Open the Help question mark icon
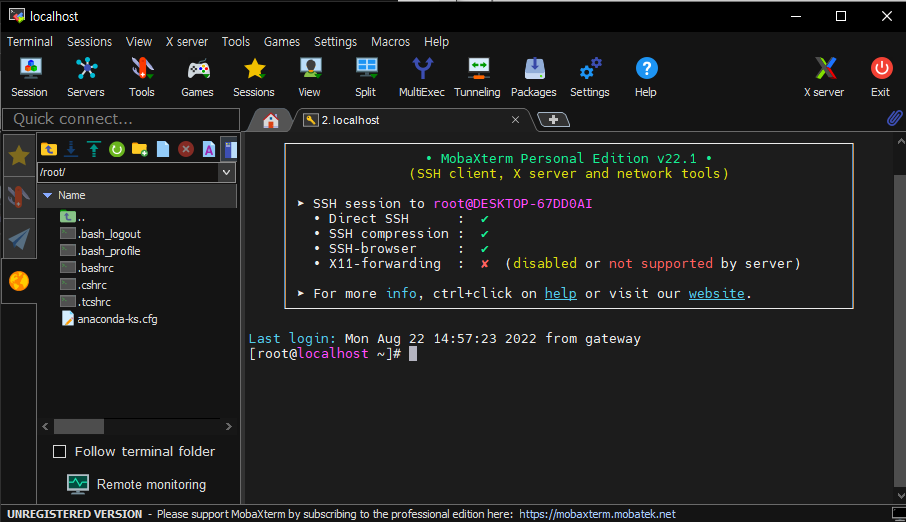 (646, 77)
